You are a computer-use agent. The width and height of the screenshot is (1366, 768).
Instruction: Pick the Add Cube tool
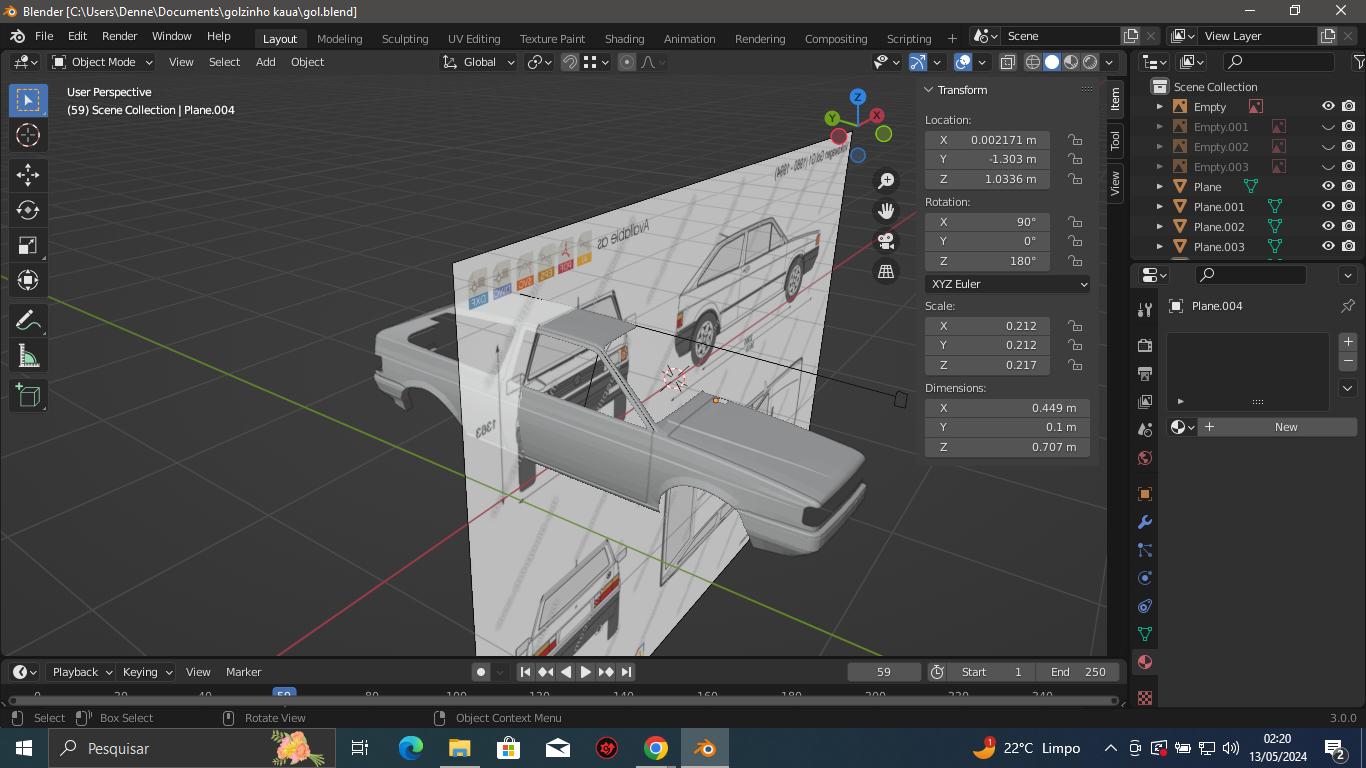(x=28, y=395)
